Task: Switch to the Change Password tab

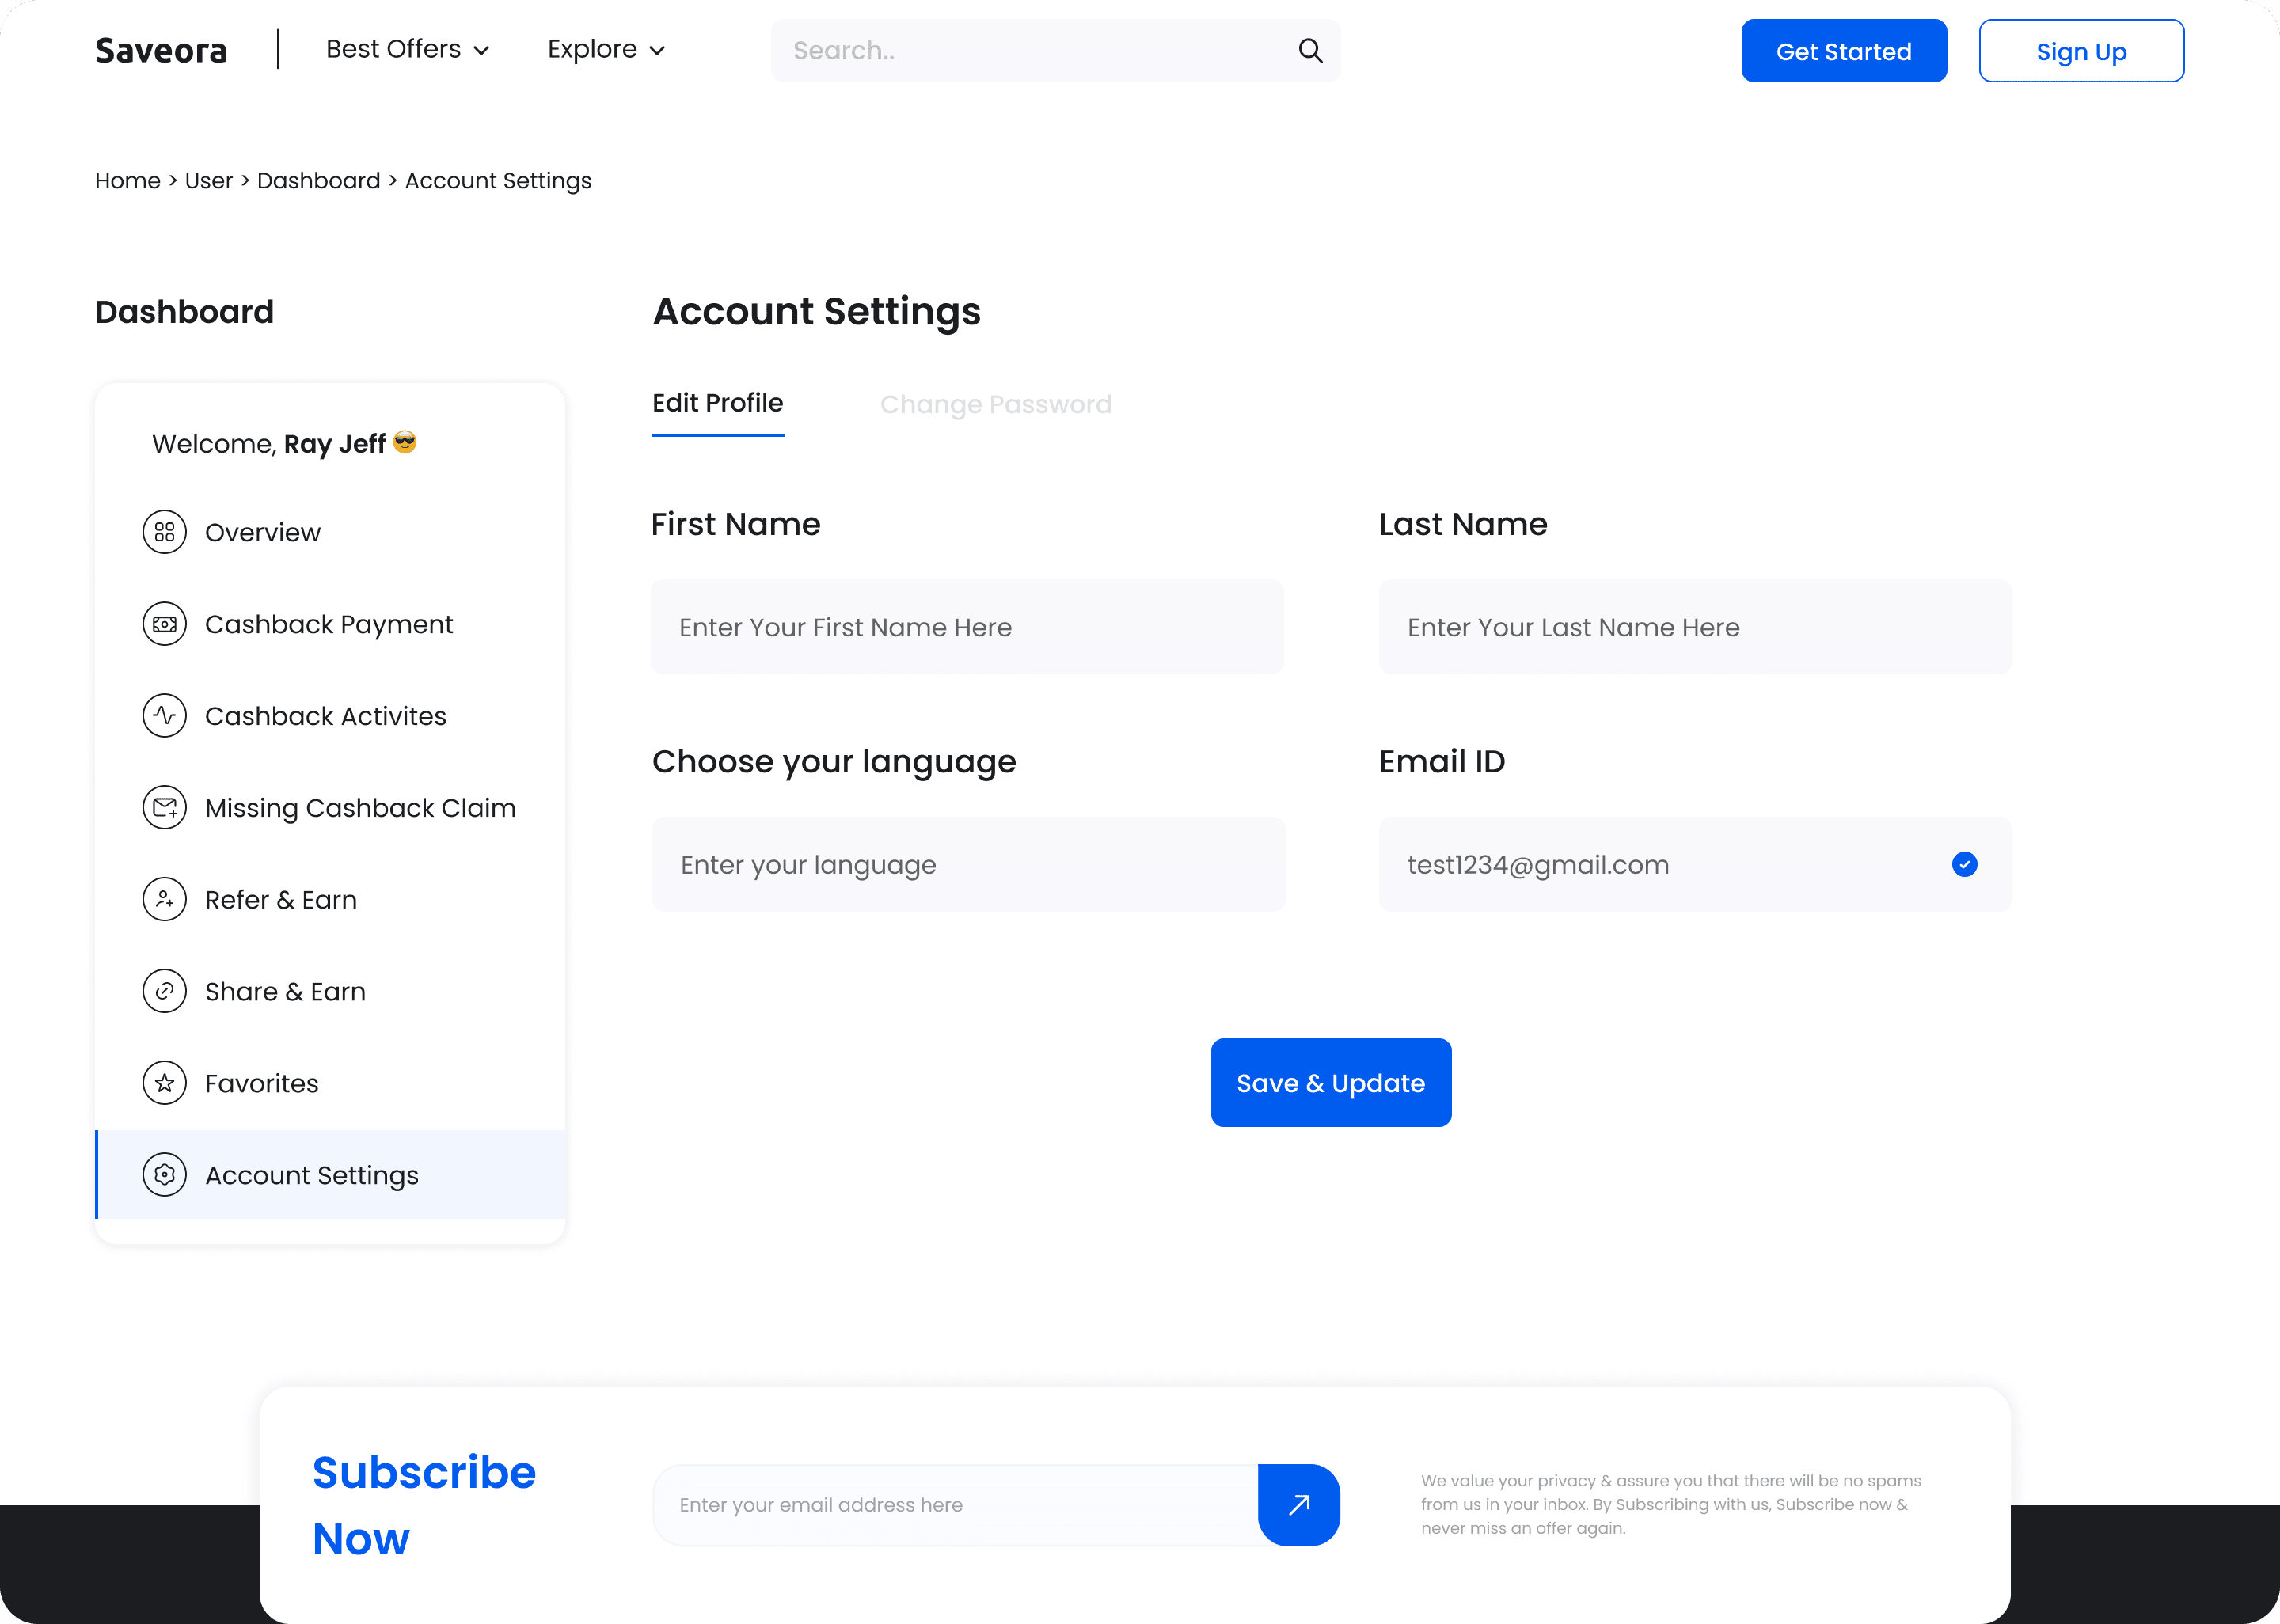Action: coord(995,404)
